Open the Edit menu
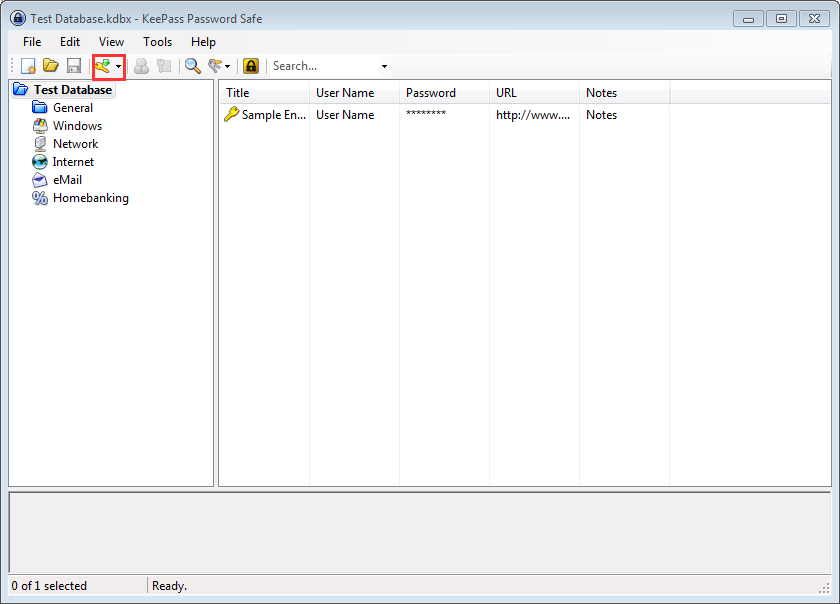Screen dimensions: 840x604 (x=70, y=42)
